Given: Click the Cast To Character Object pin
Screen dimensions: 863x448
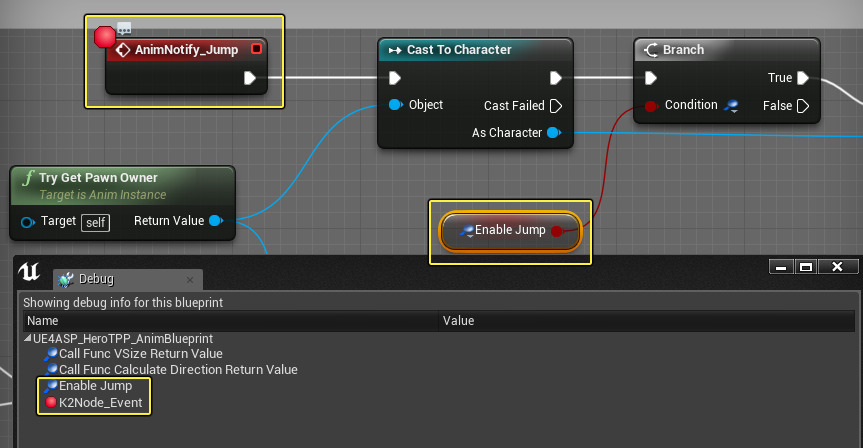Looking at the screenshot, I should click(x=395, y=105).
